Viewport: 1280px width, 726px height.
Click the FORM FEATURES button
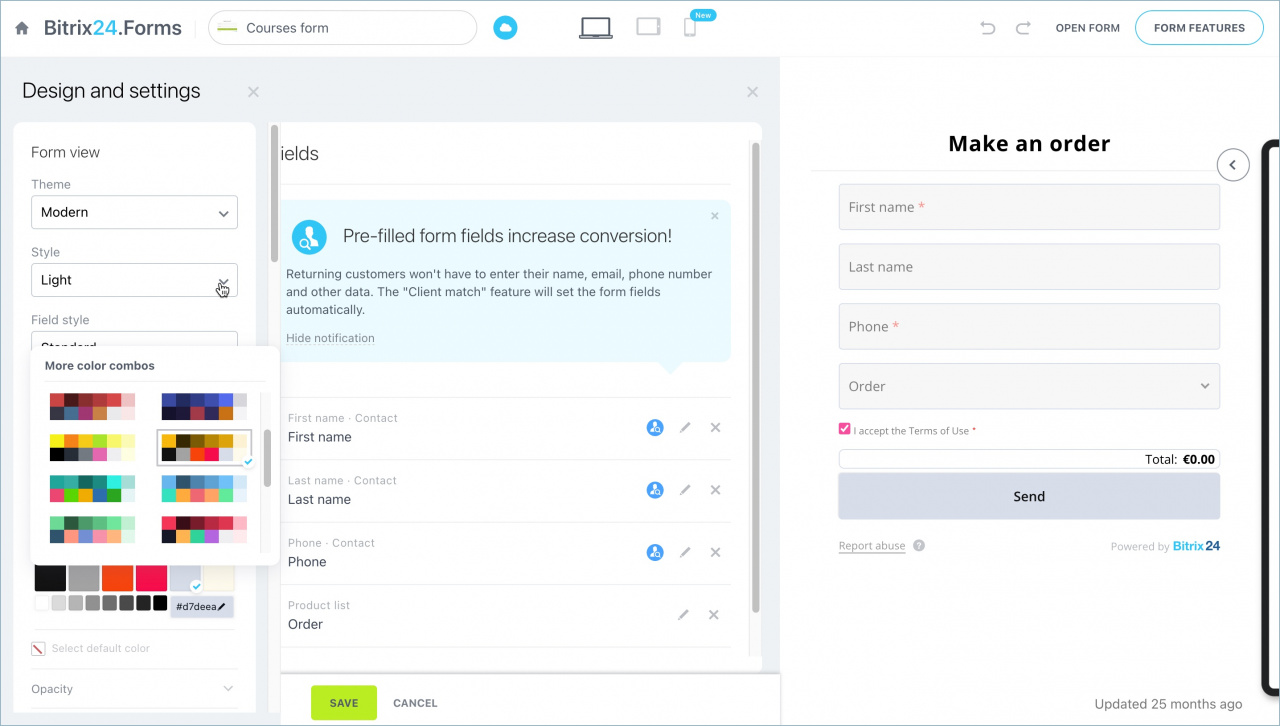pos(1199,28)
